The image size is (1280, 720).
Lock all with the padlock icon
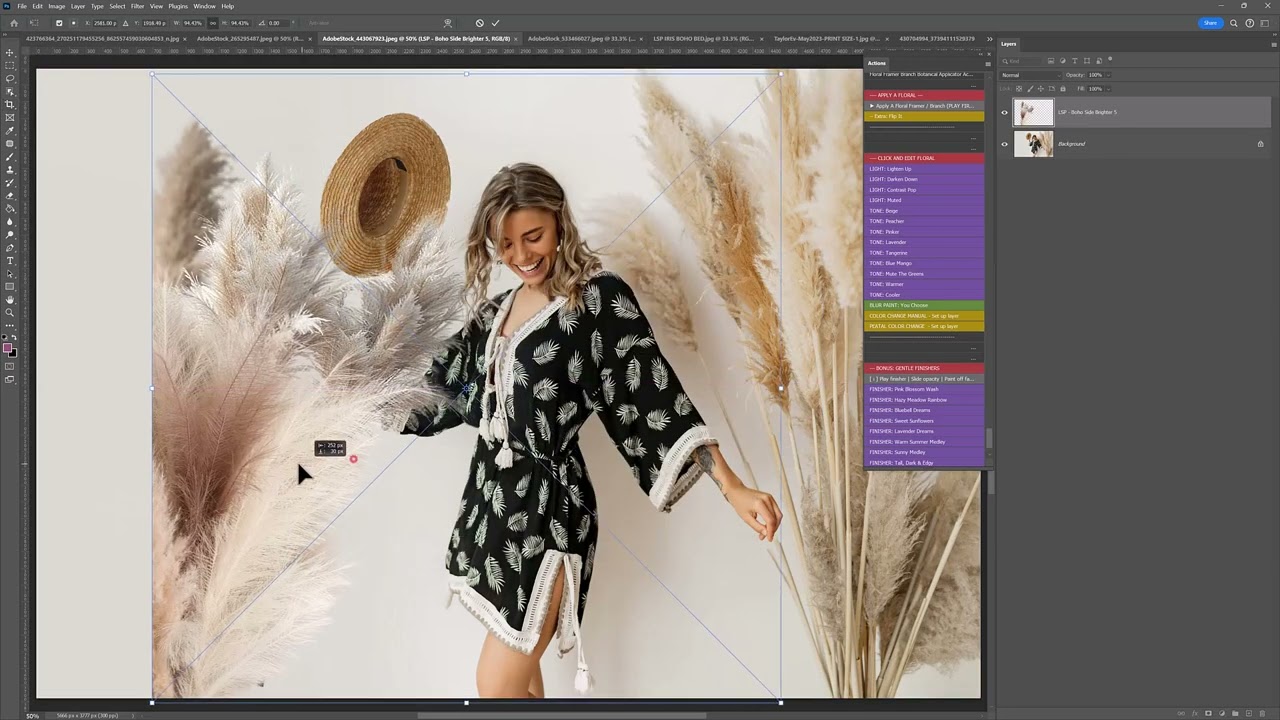pyautogui.click(x=1062, y=88)
